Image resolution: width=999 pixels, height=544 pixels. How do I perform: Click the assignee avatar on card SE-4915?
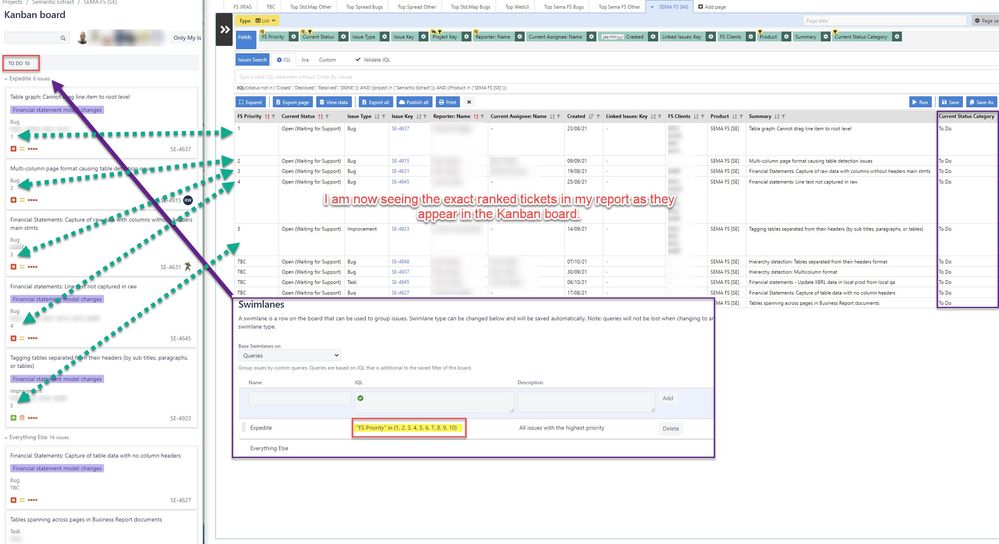(187, 200)
